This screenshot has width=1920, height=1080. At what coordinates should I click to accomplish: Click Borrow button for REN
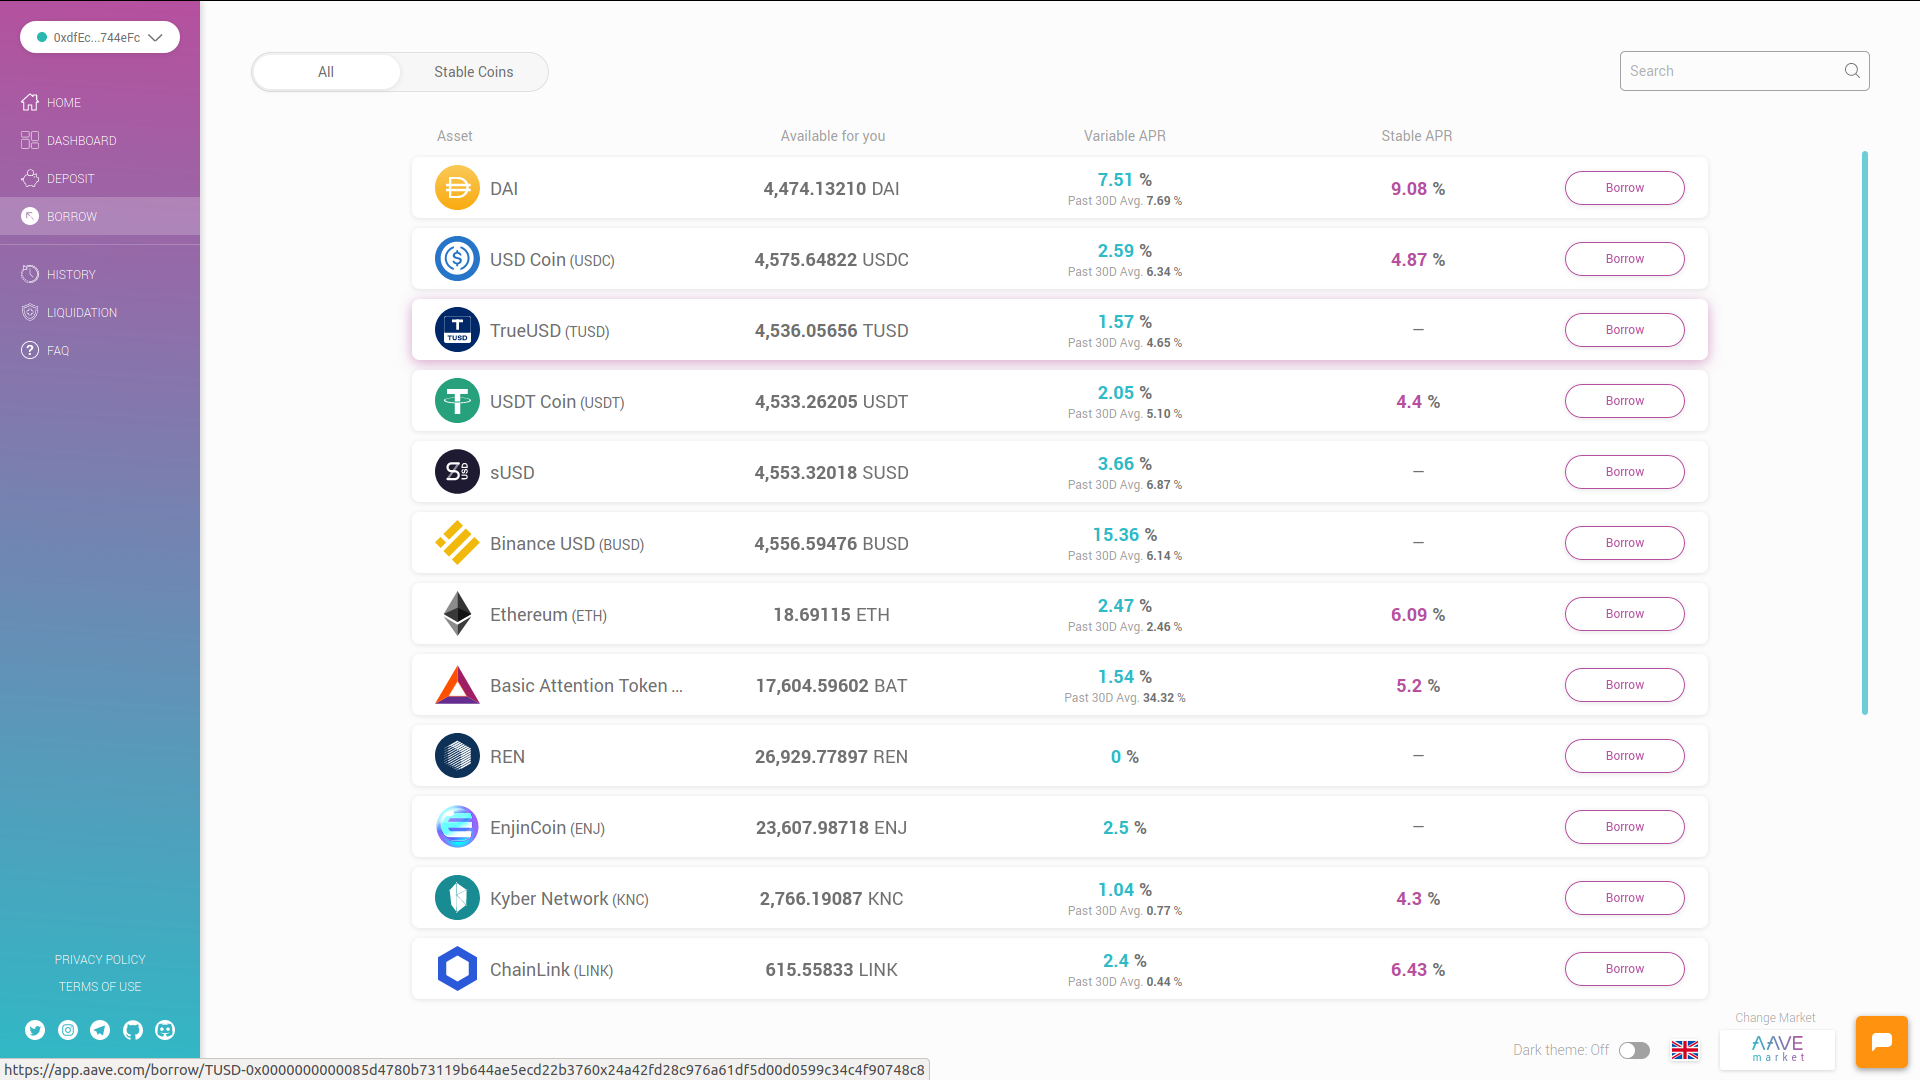click(x=1624, y=756)
